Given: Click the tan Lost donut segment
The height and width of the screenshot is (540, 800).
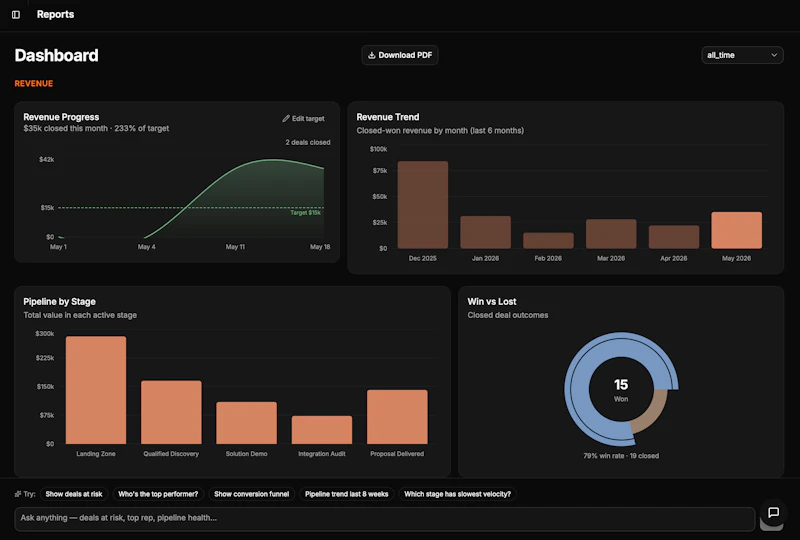Looking at the screenshot, I should (x=655, y=410).
